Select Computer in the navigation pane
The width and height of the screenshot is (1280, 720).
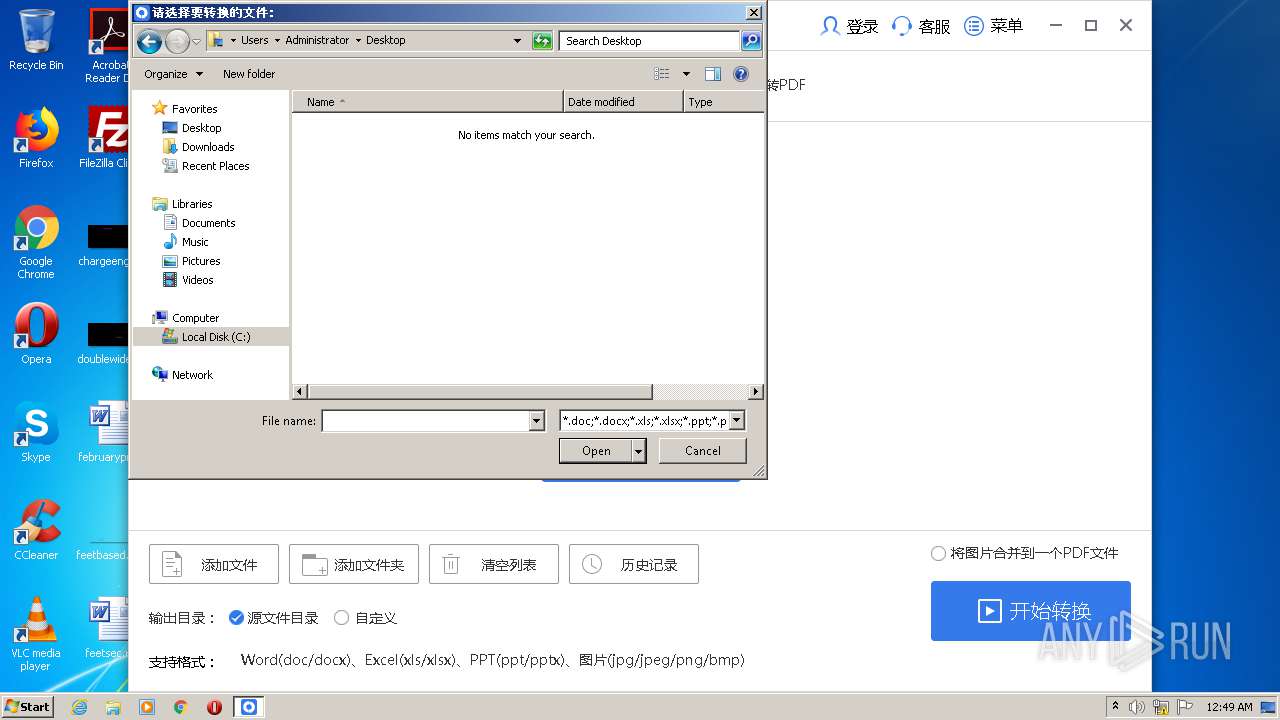tap(195, 318)
